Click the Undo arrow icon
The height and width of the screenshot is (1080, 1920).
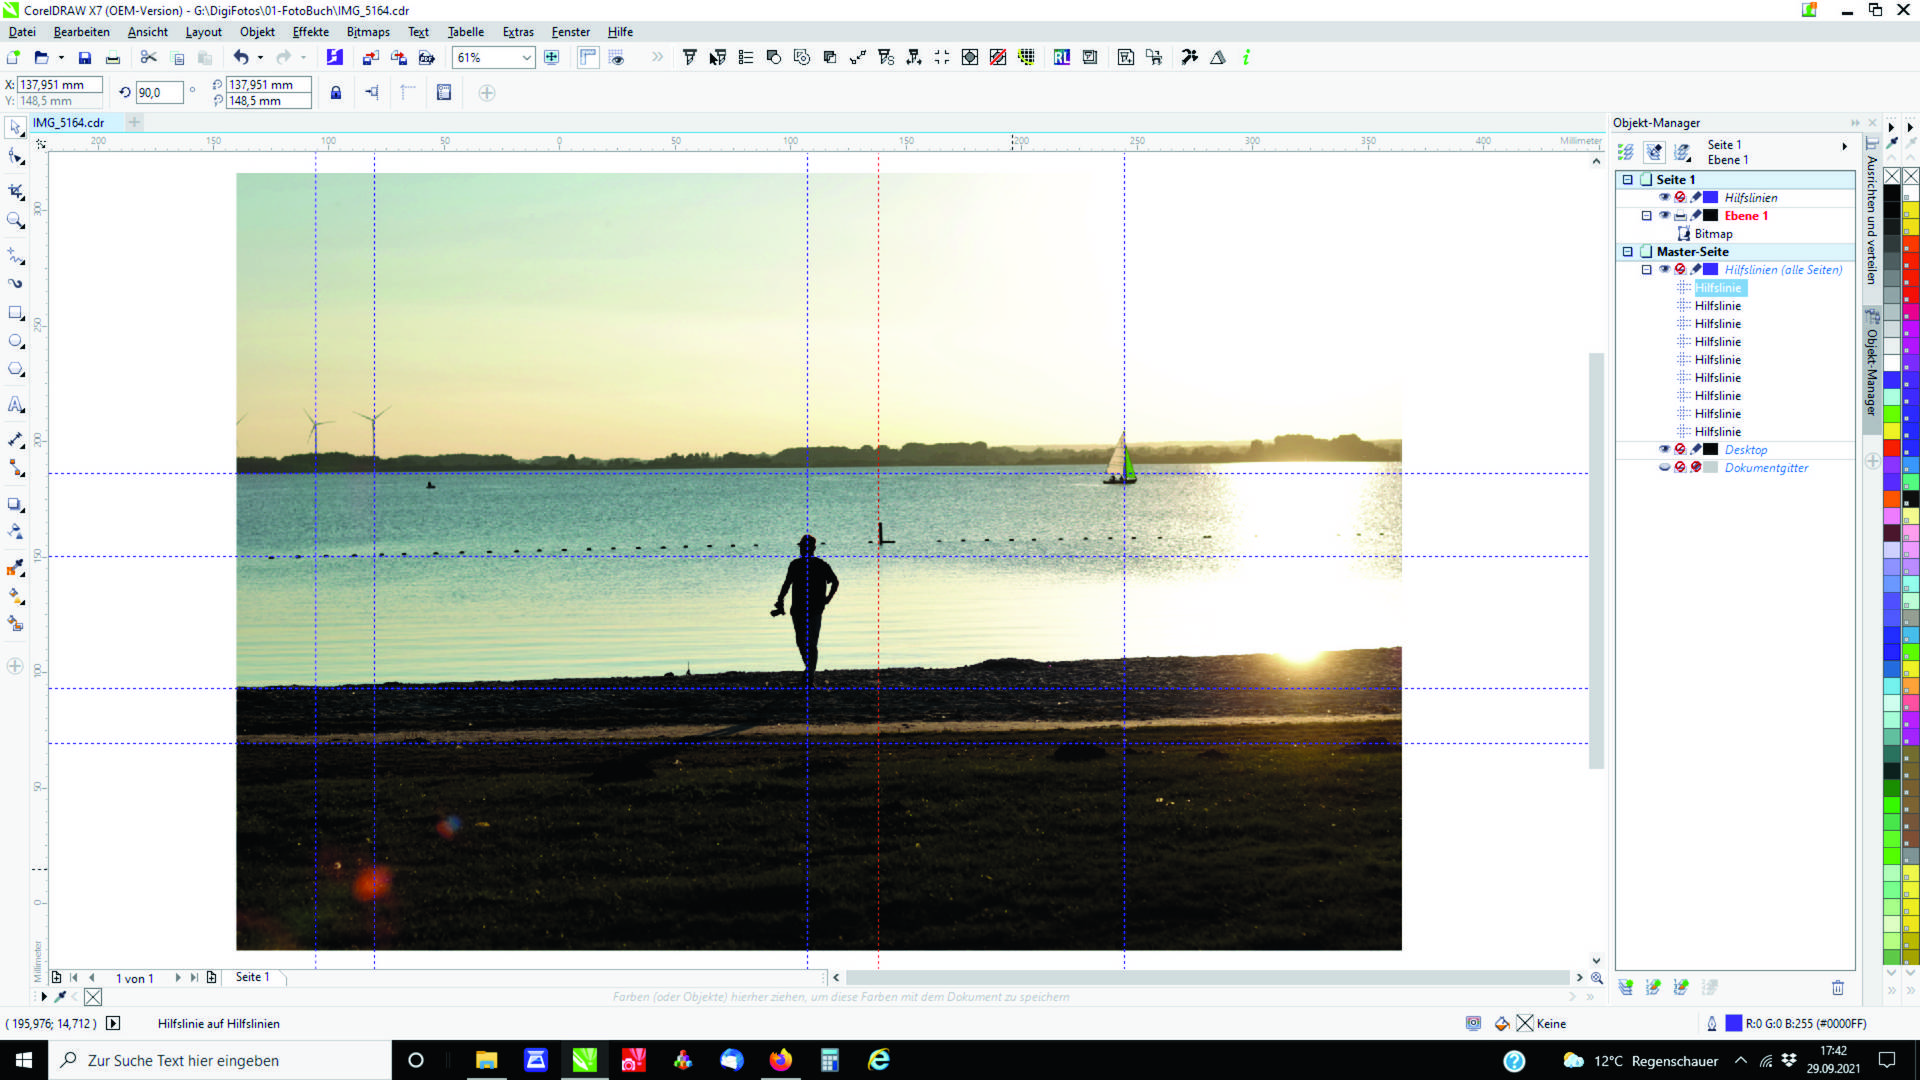241,58
